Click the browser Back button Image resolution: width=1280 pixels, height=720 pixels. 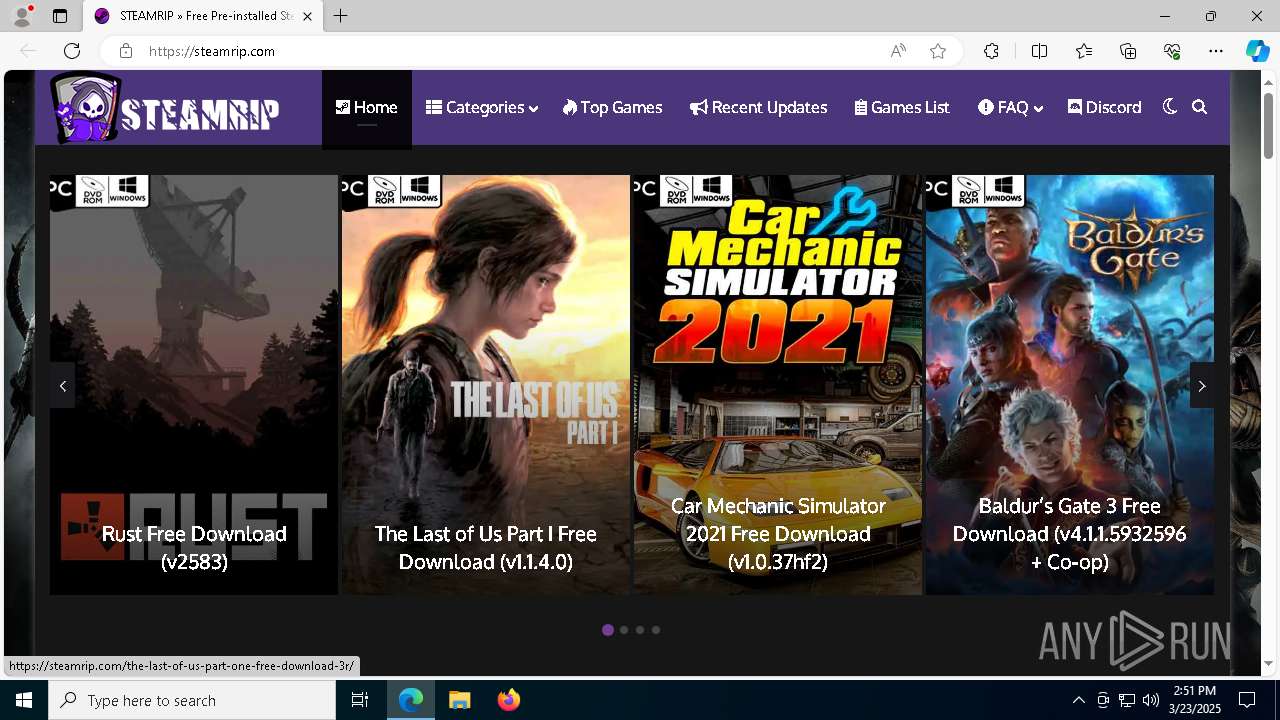(x=28, y=51)
